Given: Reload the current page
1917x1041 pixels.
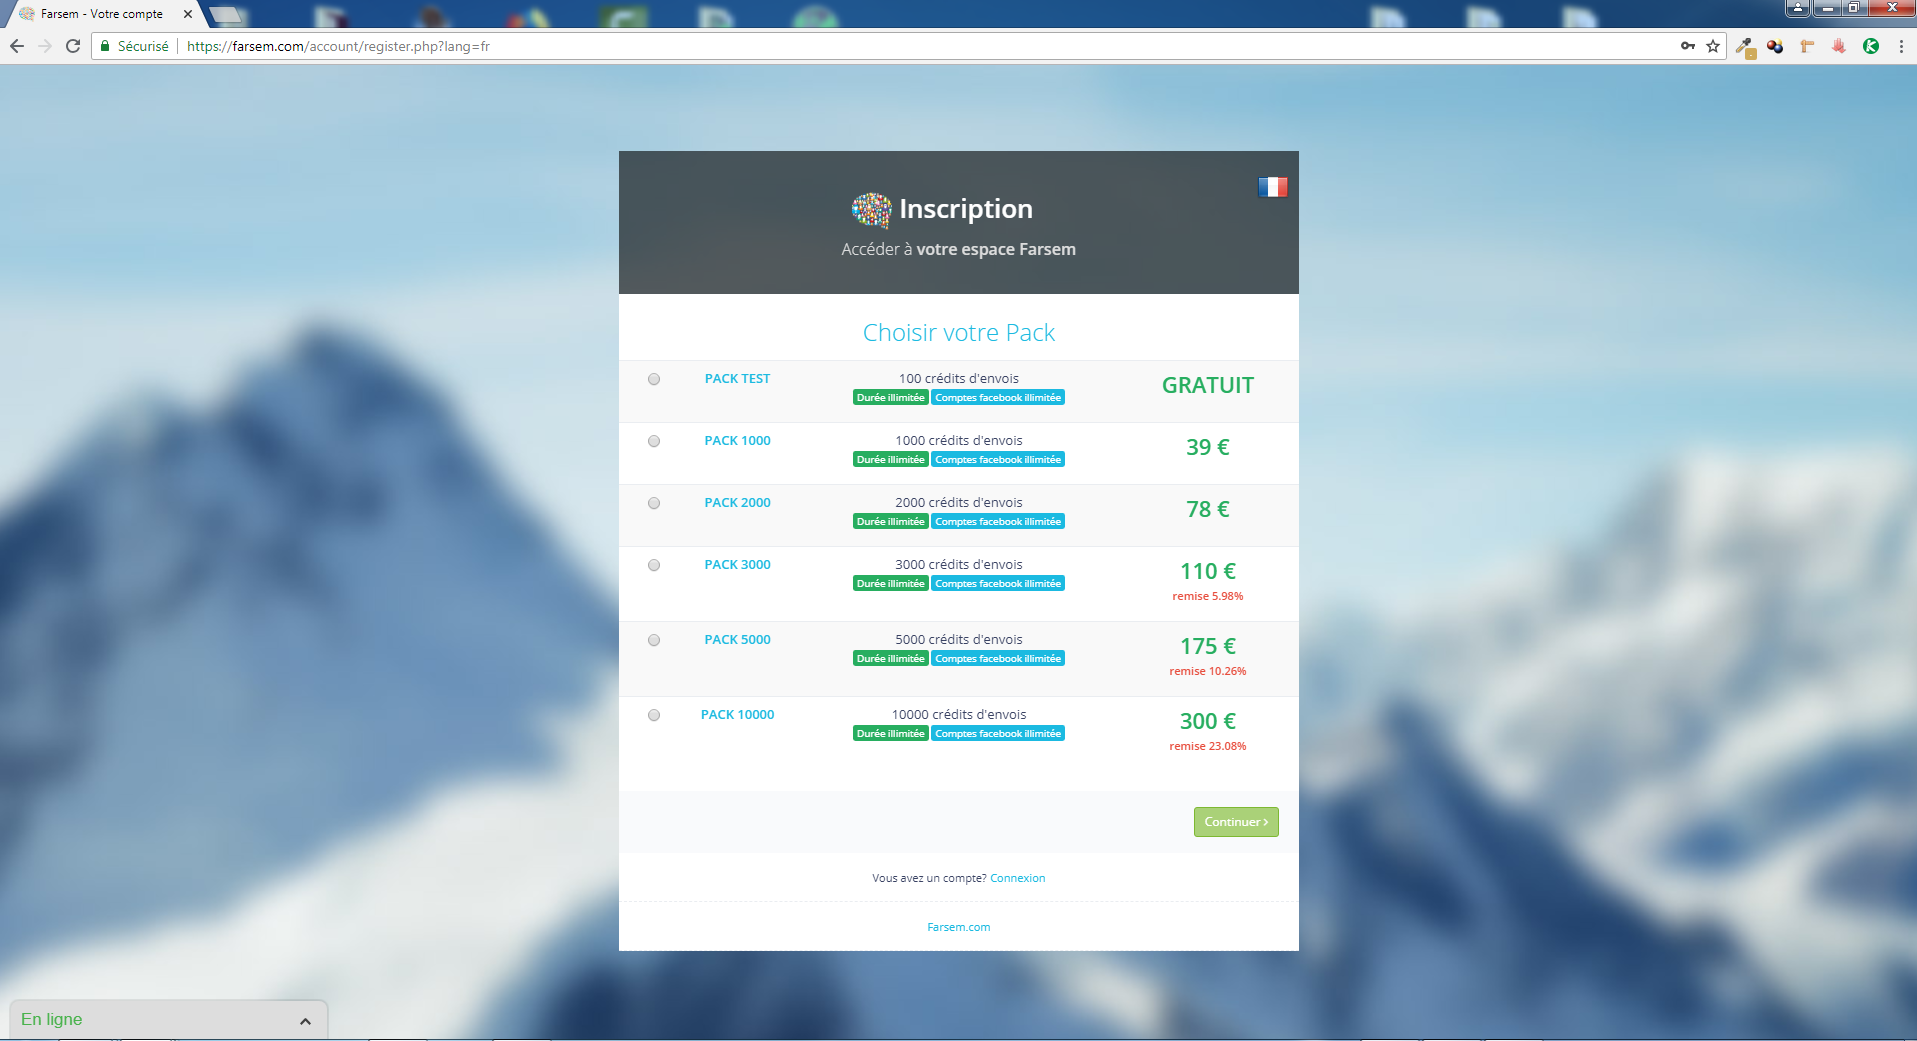Looking at the screenshot, I should coord(73,46).
